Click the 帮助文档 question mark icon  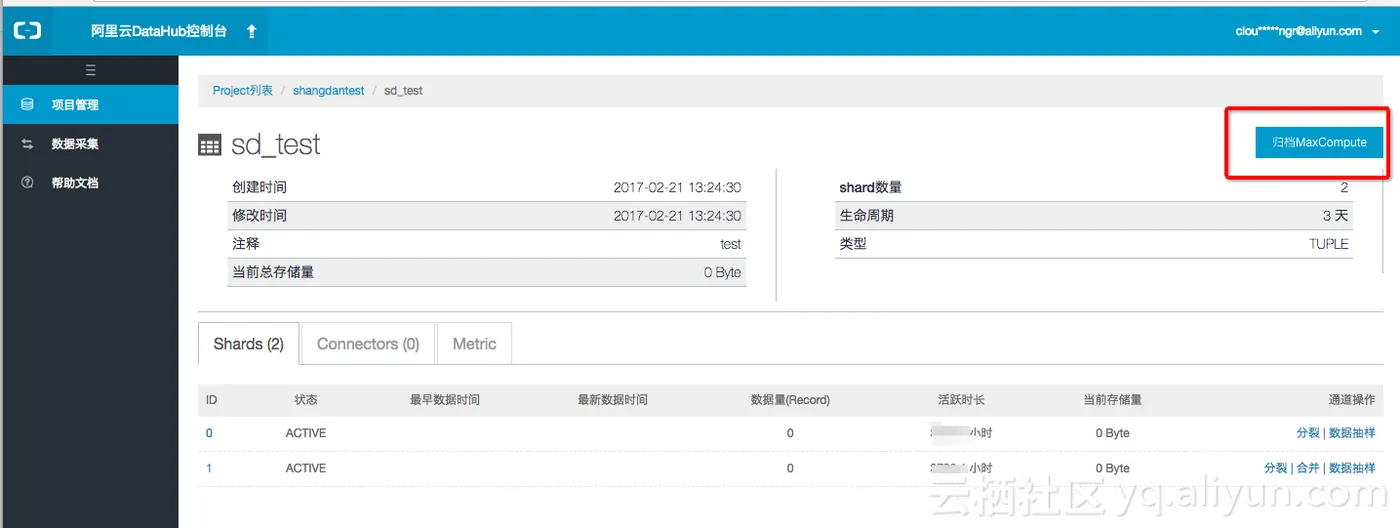[28, 183]
